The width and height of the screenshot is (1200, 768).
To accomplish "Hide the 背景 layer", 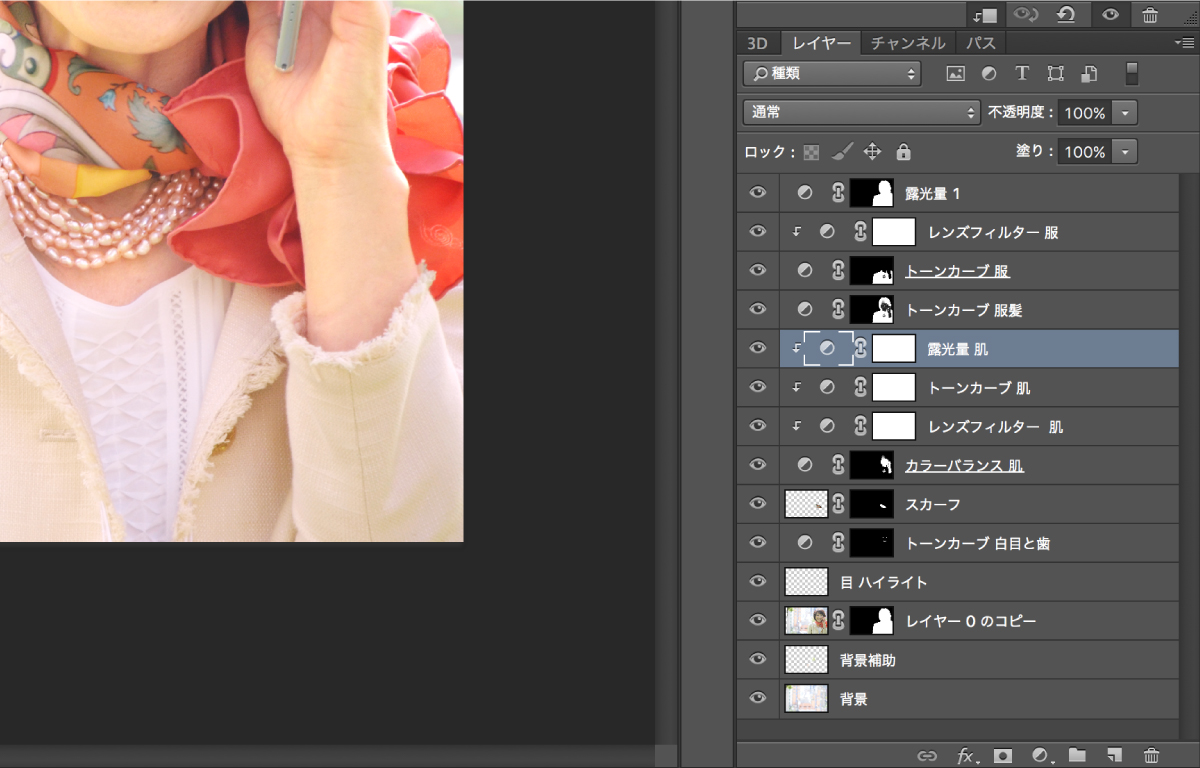I will 757,698.
